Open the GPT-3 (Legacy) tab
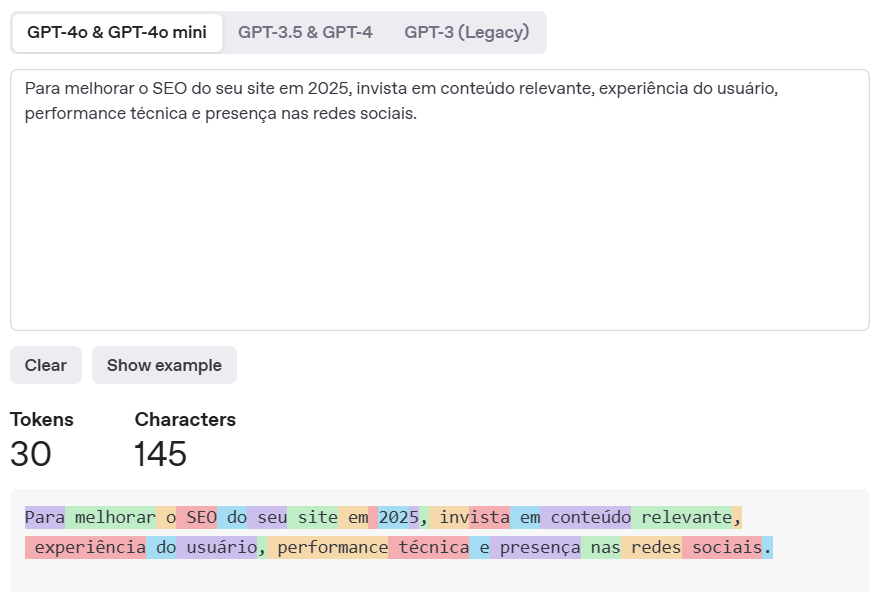Image resolution: width=877 pixels, height=592 pixels. click(x=466, y=32)
